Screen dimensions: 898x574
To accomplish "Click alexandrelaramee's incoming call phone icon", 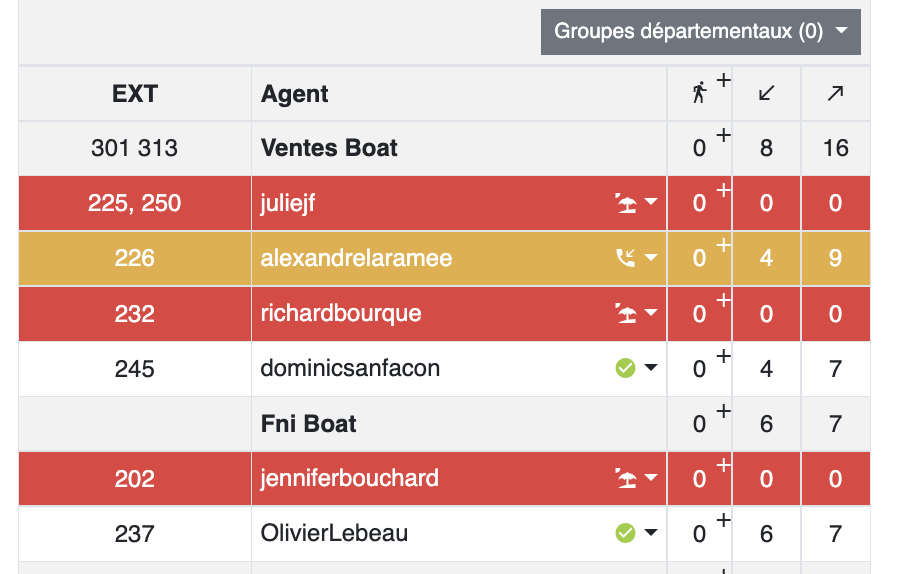I will pos(625,258).
